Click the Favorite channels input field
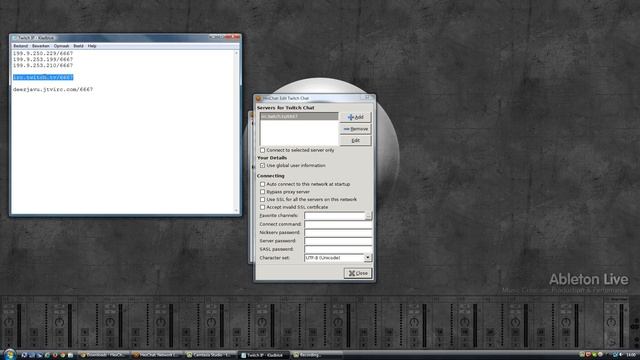This screenshot has width=640, height=360. 335,216
